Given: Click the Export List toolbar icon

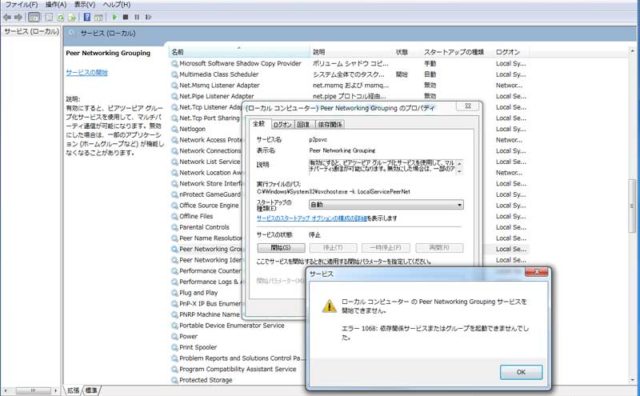Looking at the screenshot, I should (72, 17).
